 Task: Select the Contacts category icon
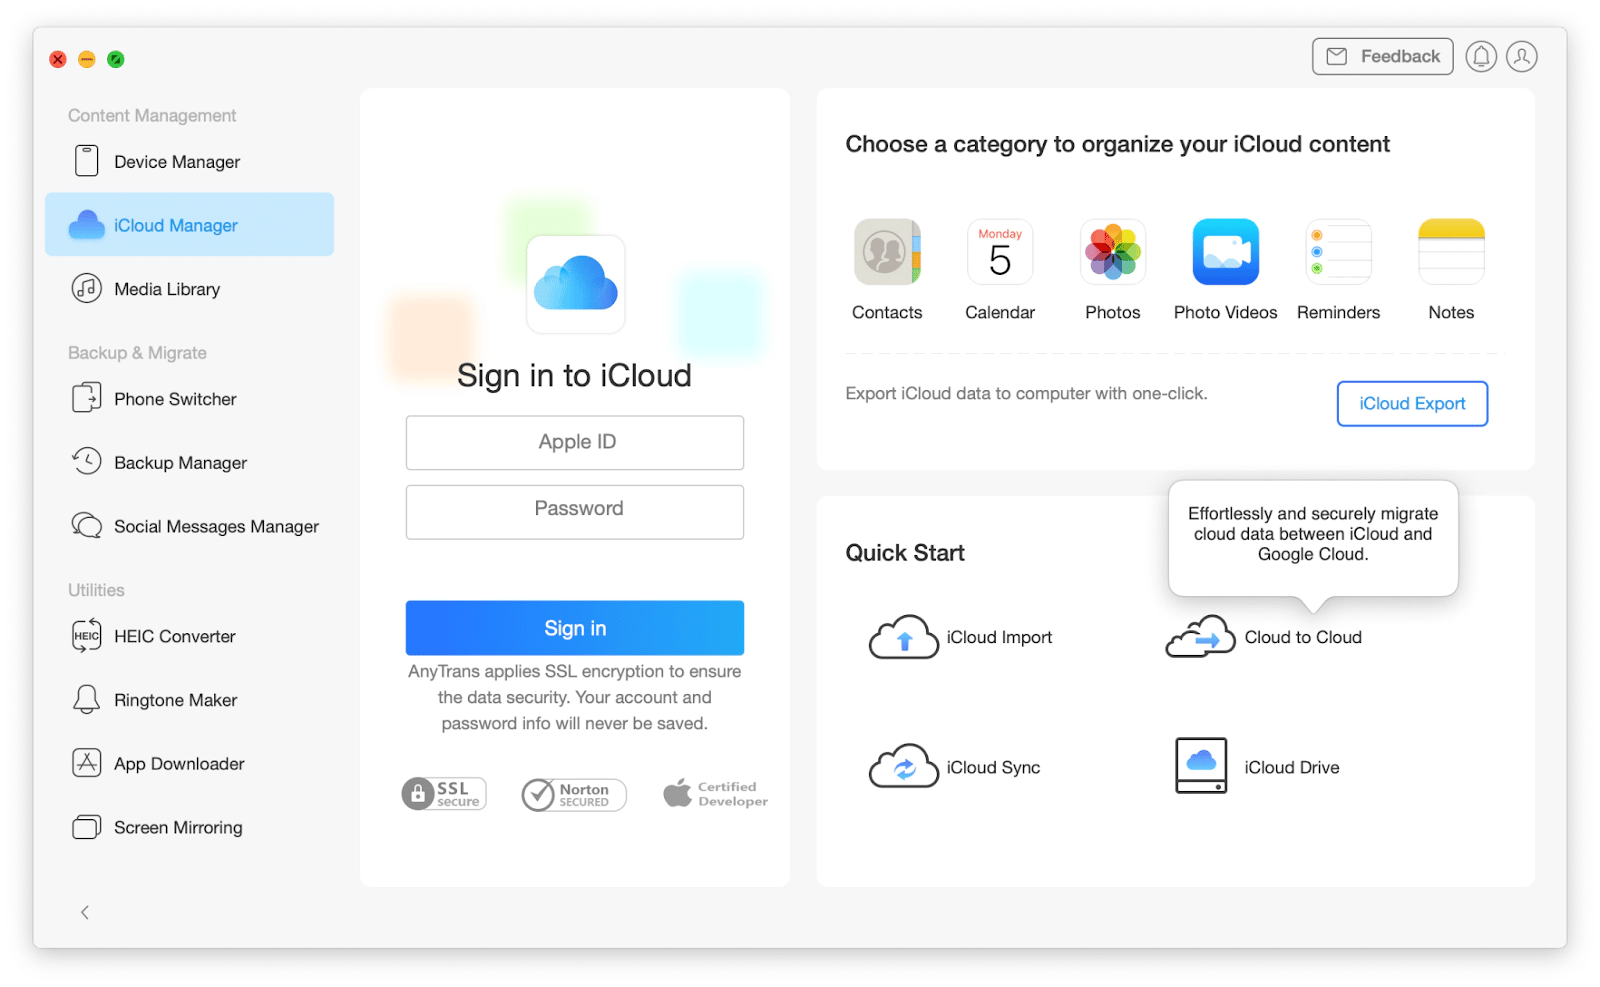[x=887, y=252]
